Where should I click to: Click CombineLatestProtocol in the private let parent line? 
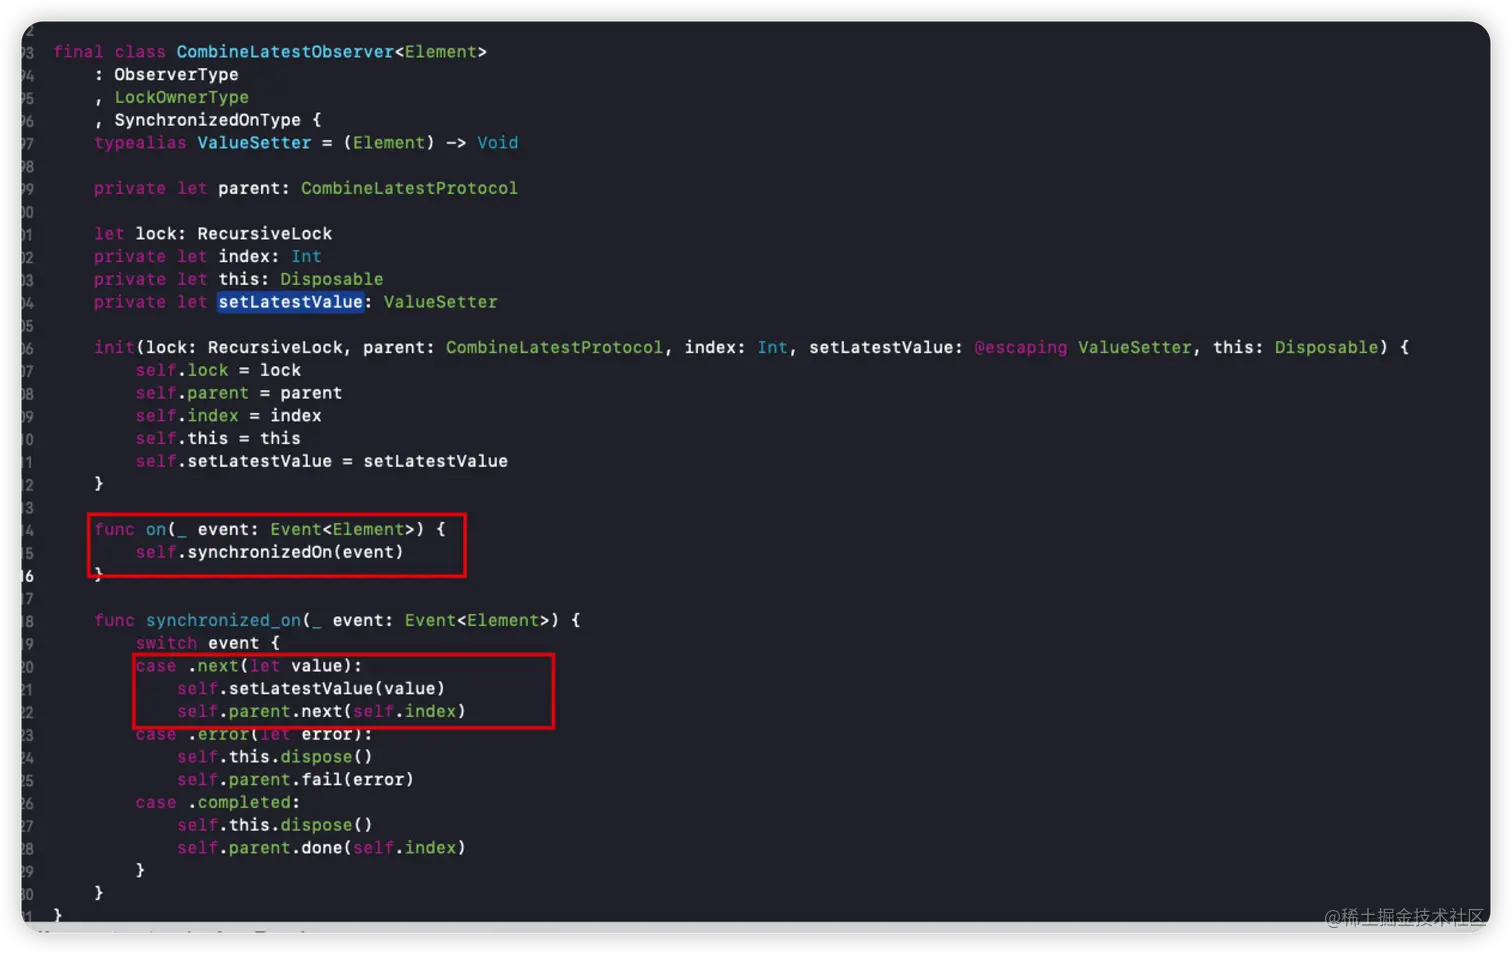click(x=409, y=188)
